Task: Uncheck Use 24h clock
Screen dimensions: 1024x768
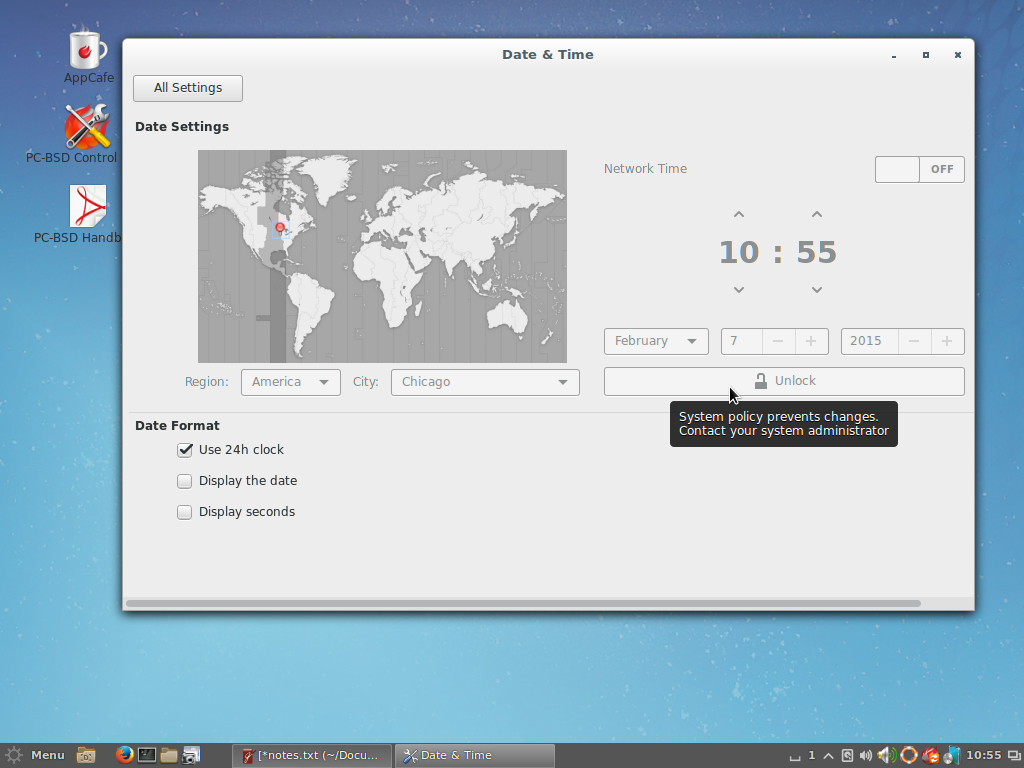Action: click(x=185, y=450)
